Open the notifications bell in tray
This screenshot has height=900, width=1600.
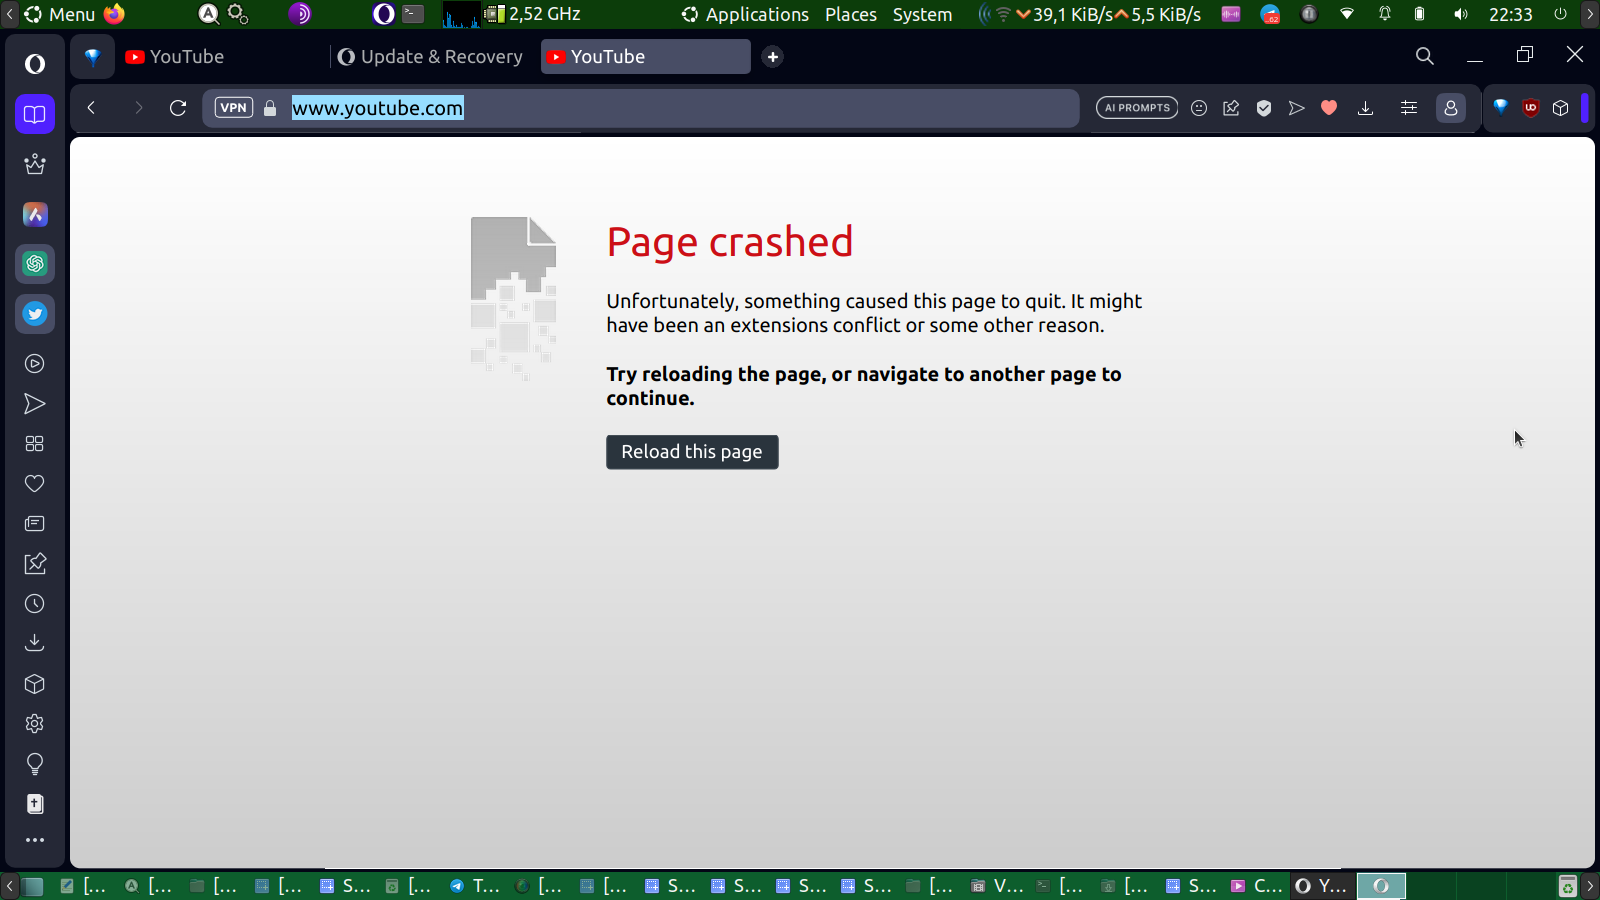1385,14
